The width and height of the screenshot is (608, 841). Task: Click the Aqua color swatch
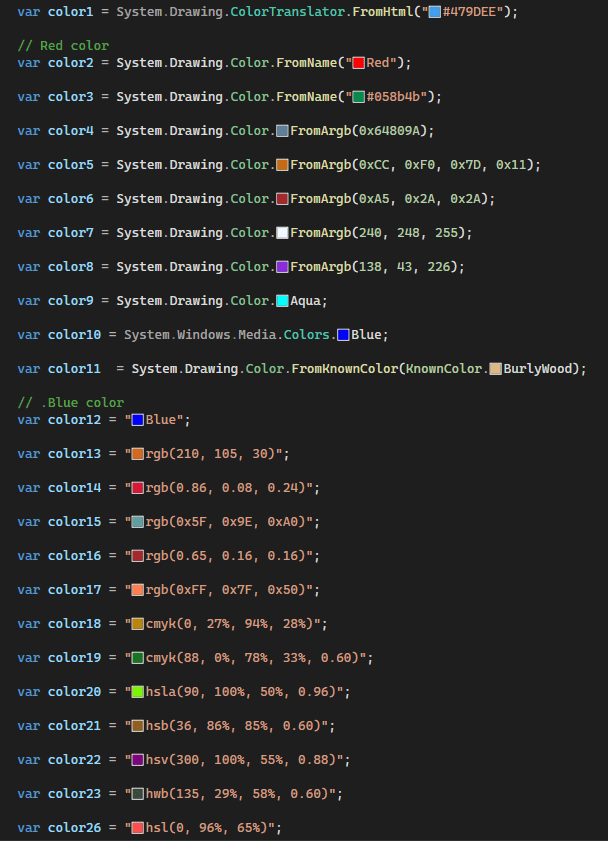(282, 301)
